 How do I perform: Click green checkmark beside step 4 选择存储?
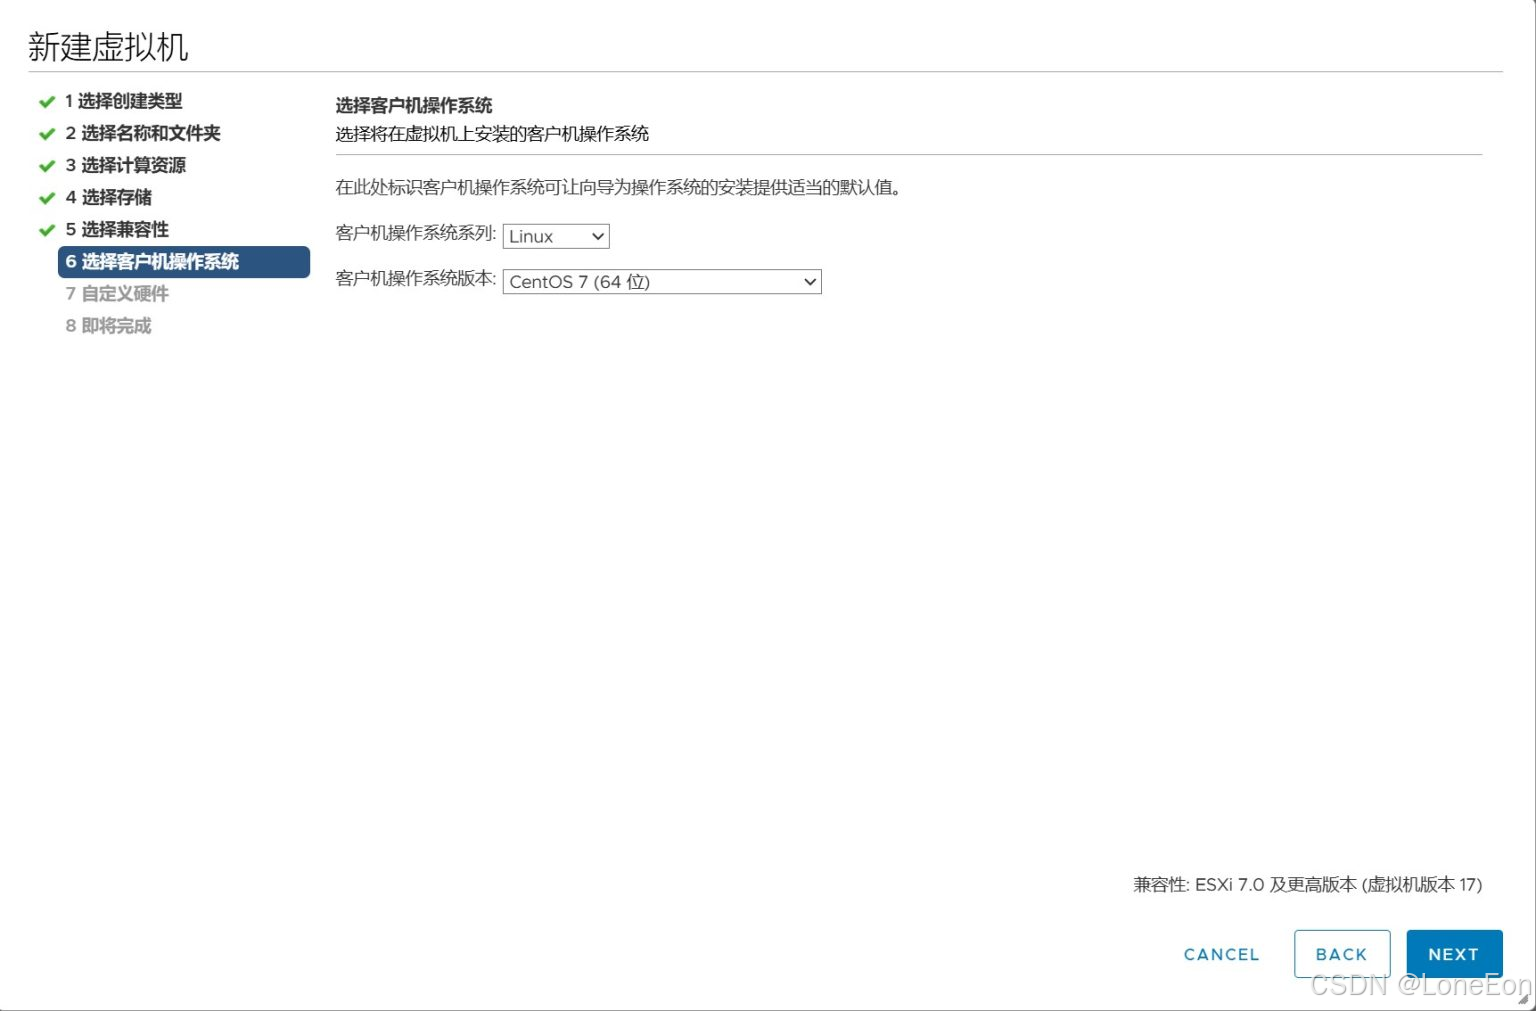46,198
